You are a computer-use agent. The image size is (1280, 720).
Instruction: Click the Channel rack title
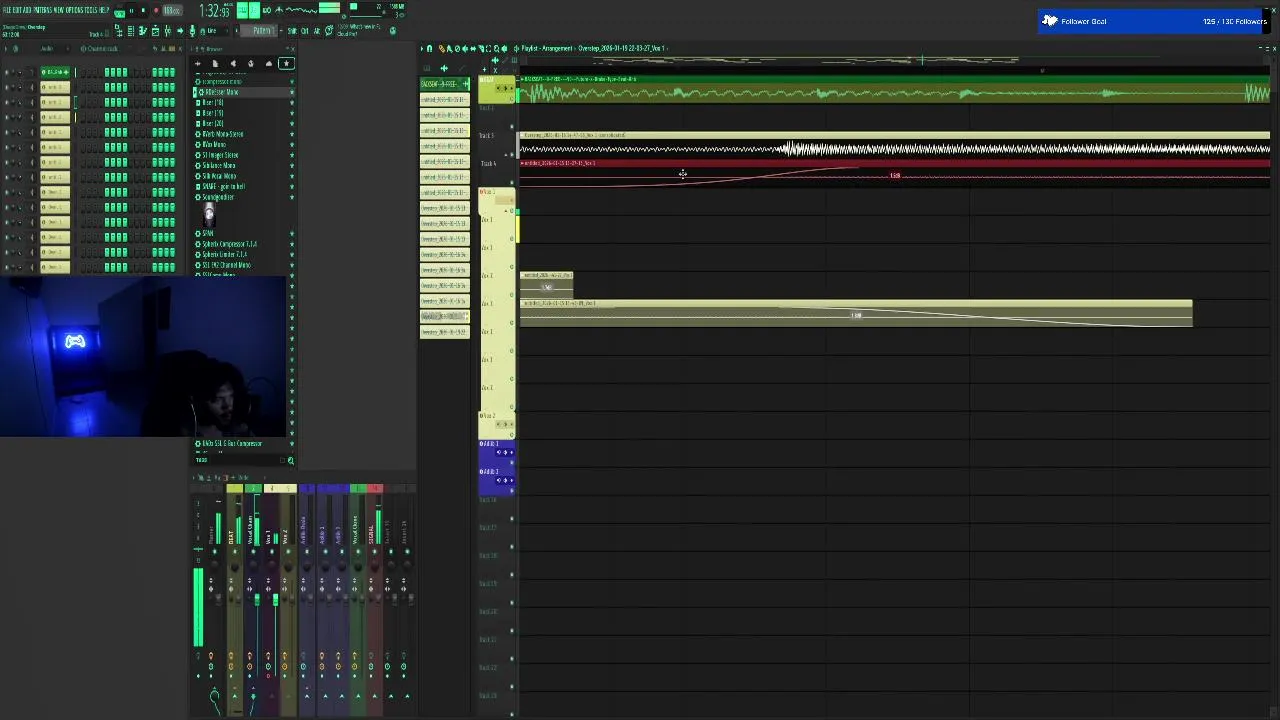(x=102, y=49)
